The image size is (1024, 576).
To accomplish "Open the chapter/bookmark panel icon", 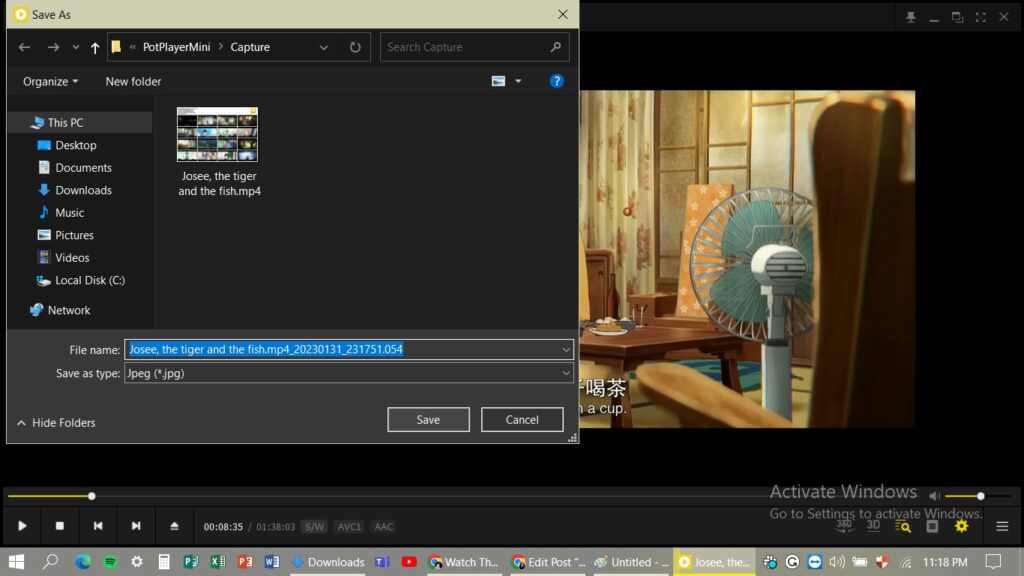I will pos(932,526).
